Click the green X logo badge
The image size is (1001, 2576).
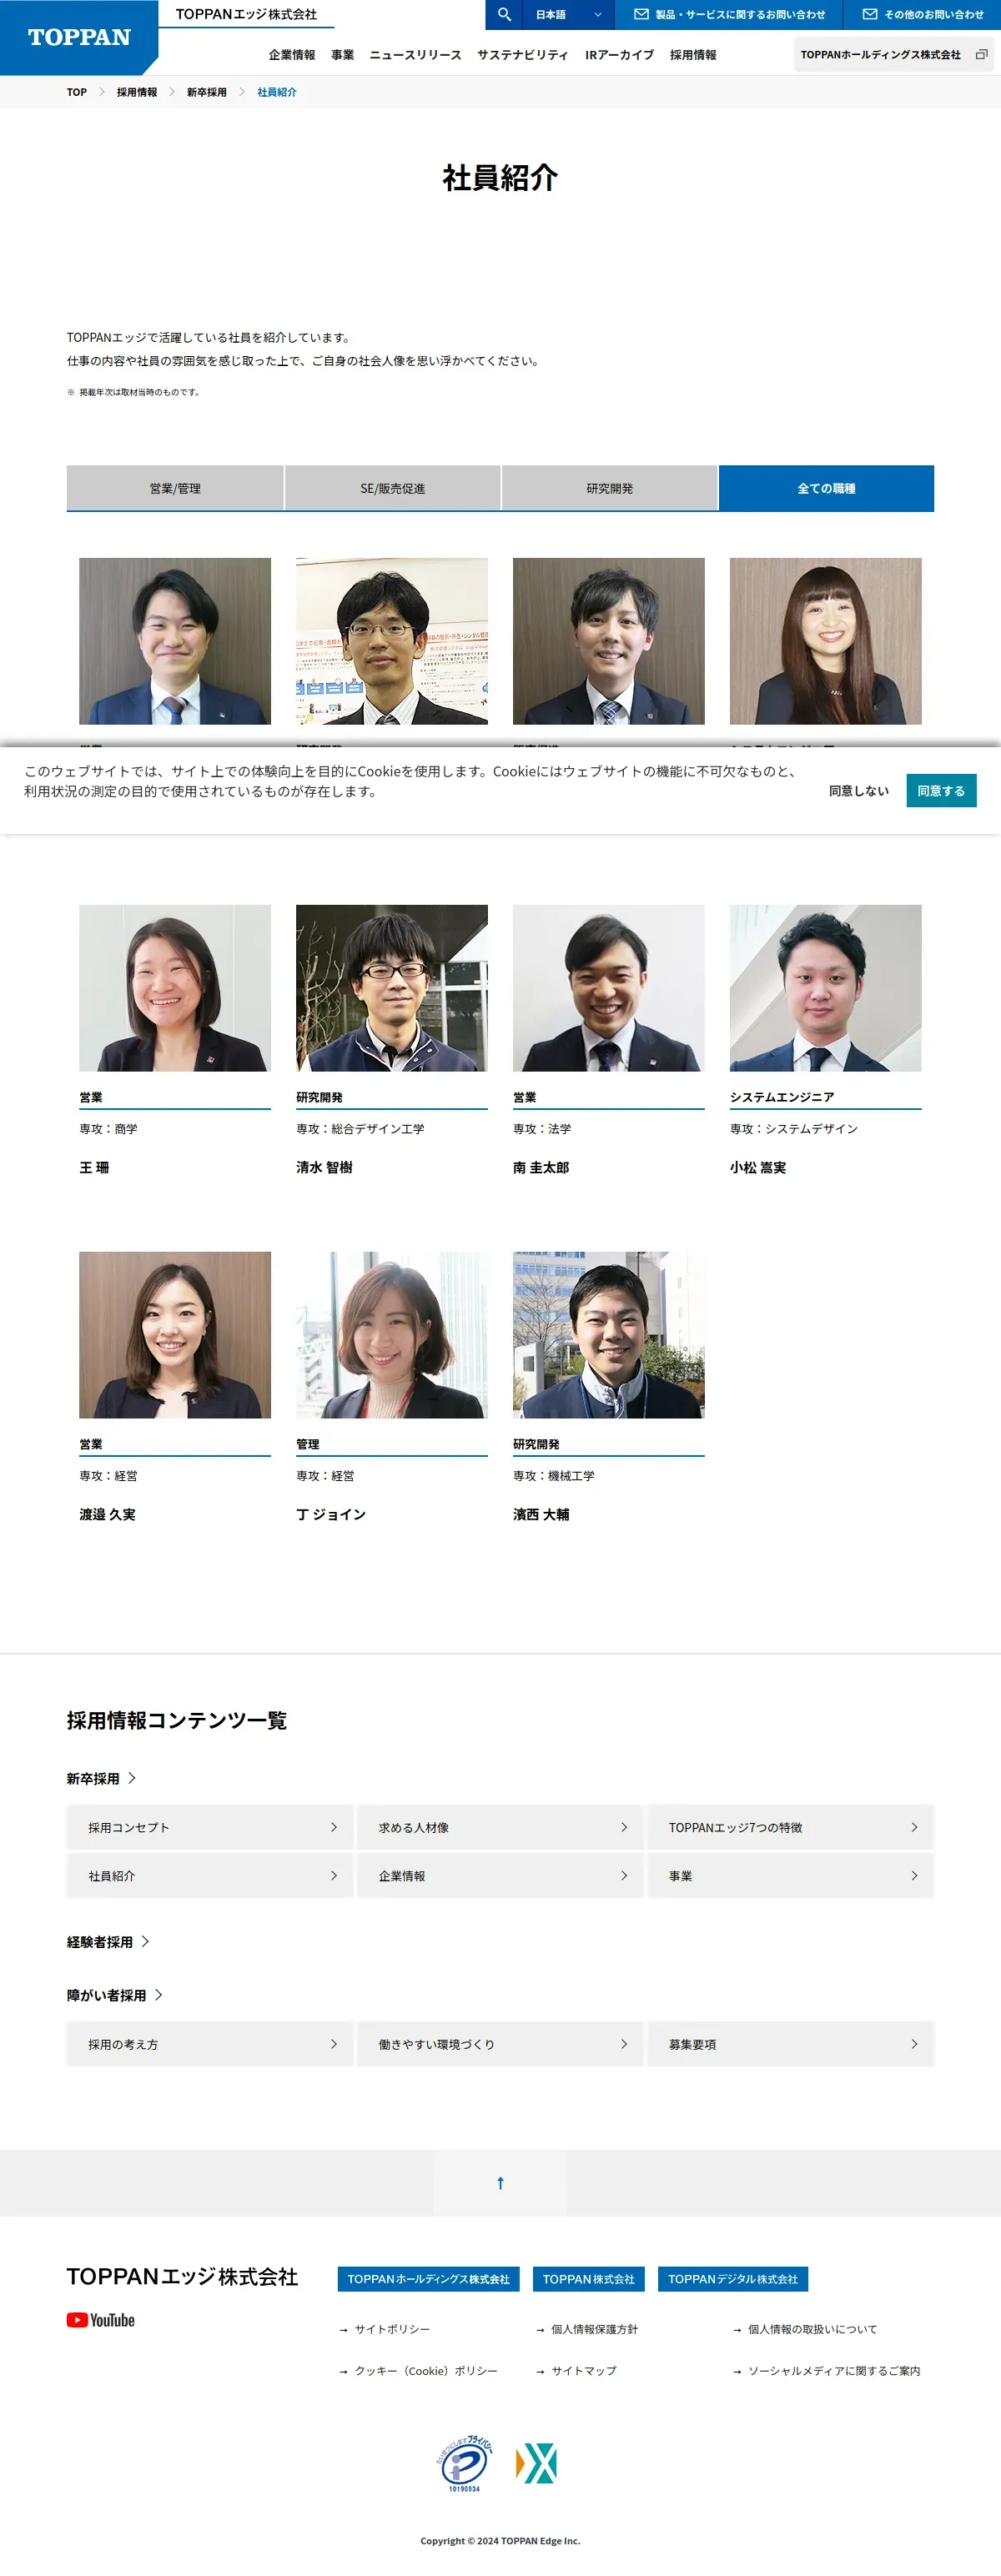536,2463
